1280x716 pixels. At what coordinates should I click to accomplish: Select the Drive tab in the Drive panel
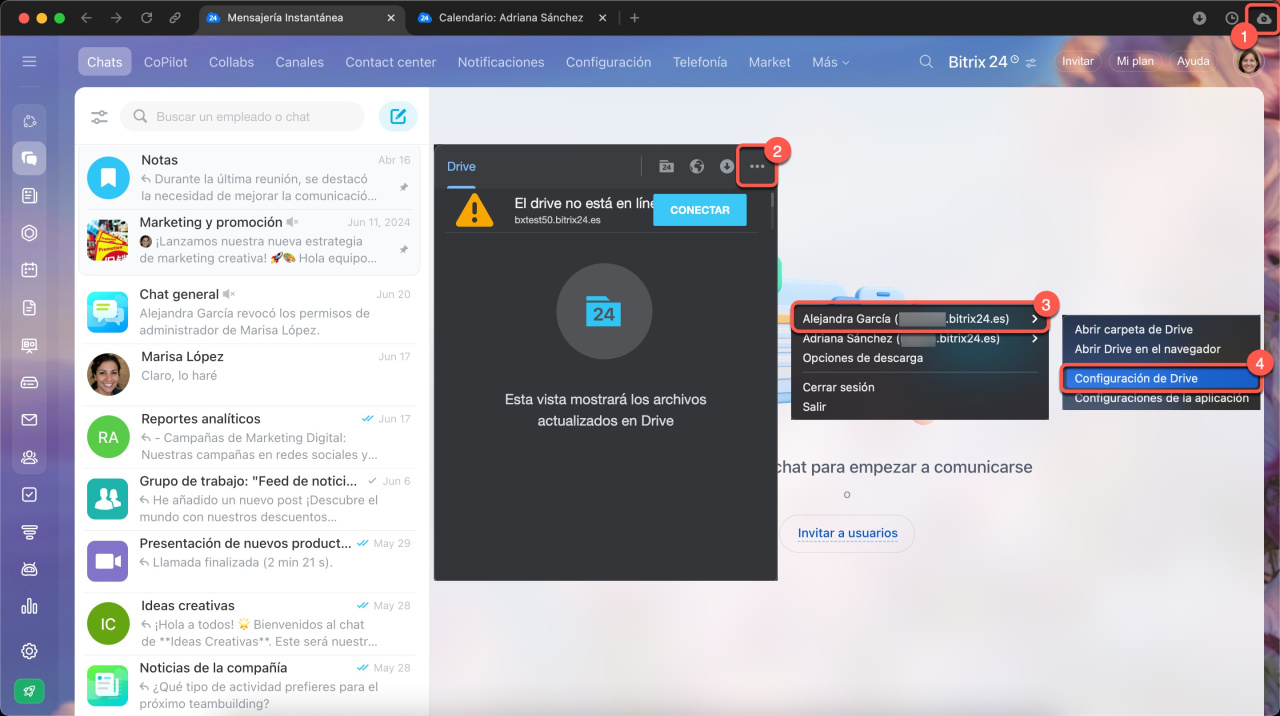point(461,166)
